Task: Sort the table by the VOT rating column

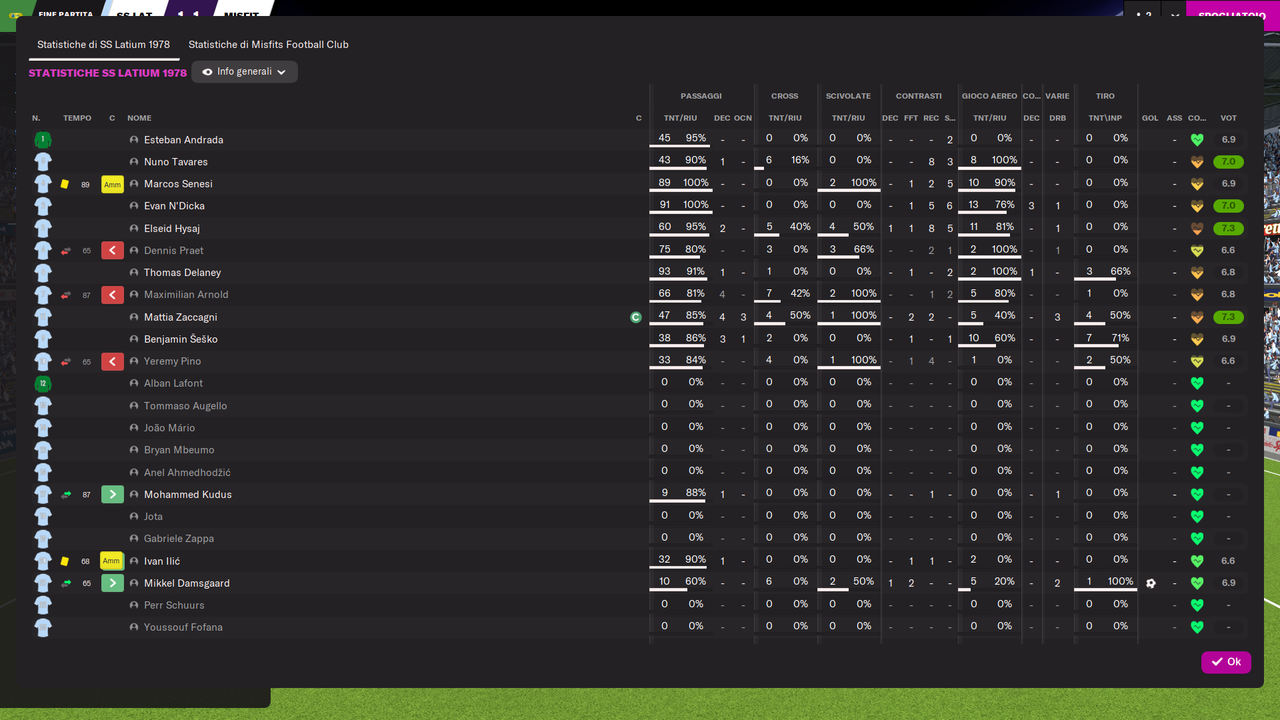Action: coord(1228,118)
